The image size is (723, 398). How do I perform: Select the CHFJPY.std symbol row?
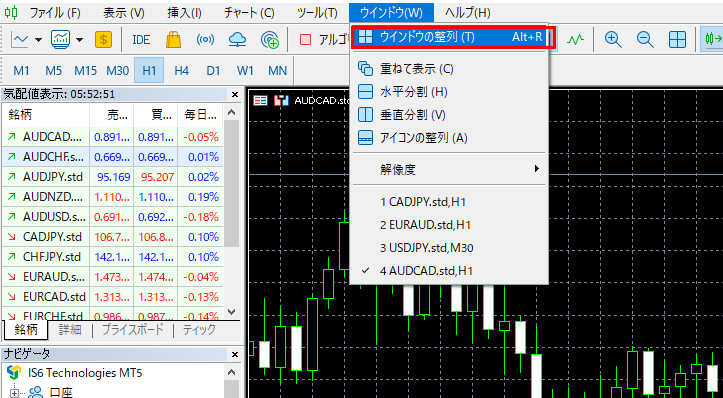[x=113, y=257]
